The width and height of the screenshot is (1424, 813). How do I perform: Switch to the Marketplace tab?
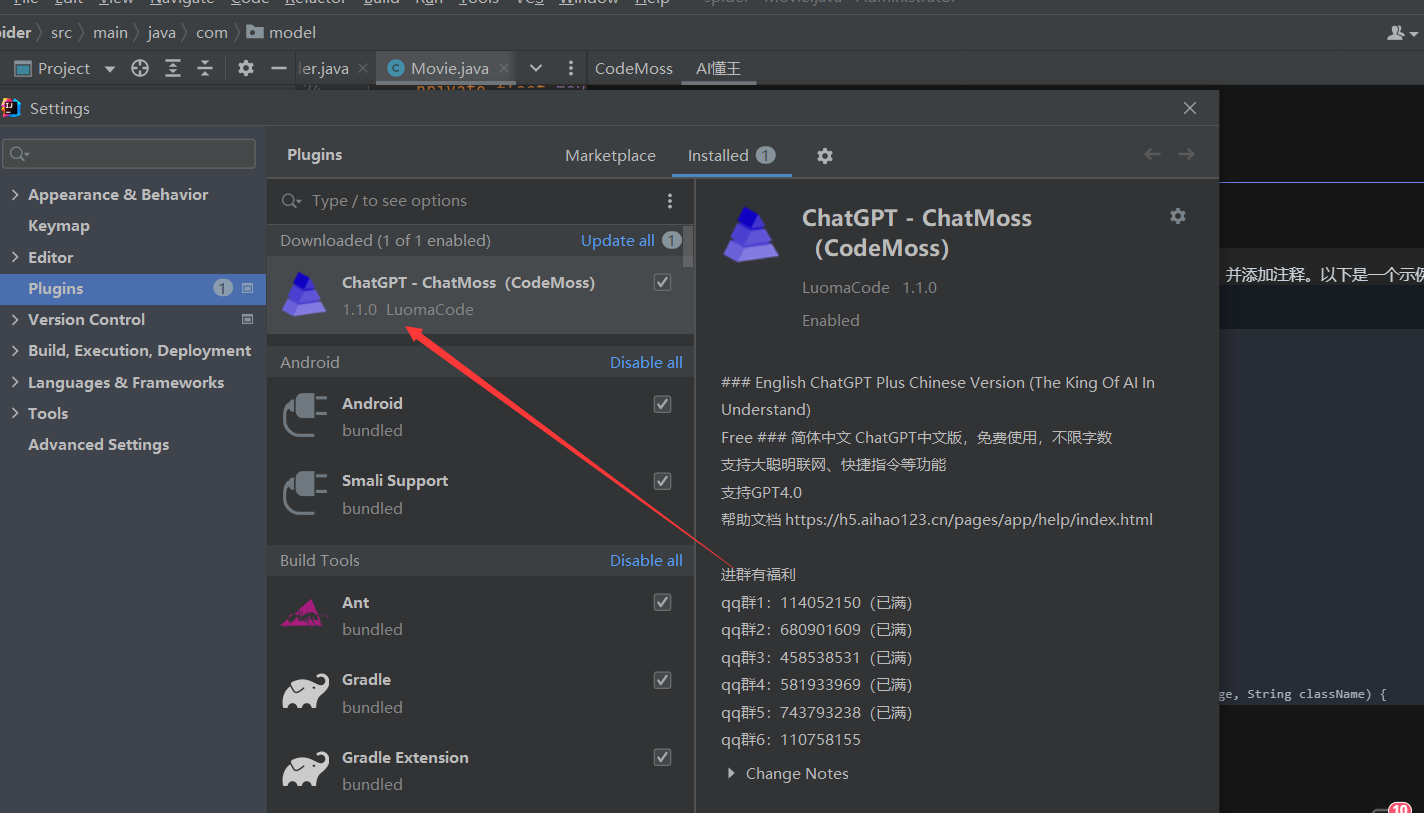610,156
